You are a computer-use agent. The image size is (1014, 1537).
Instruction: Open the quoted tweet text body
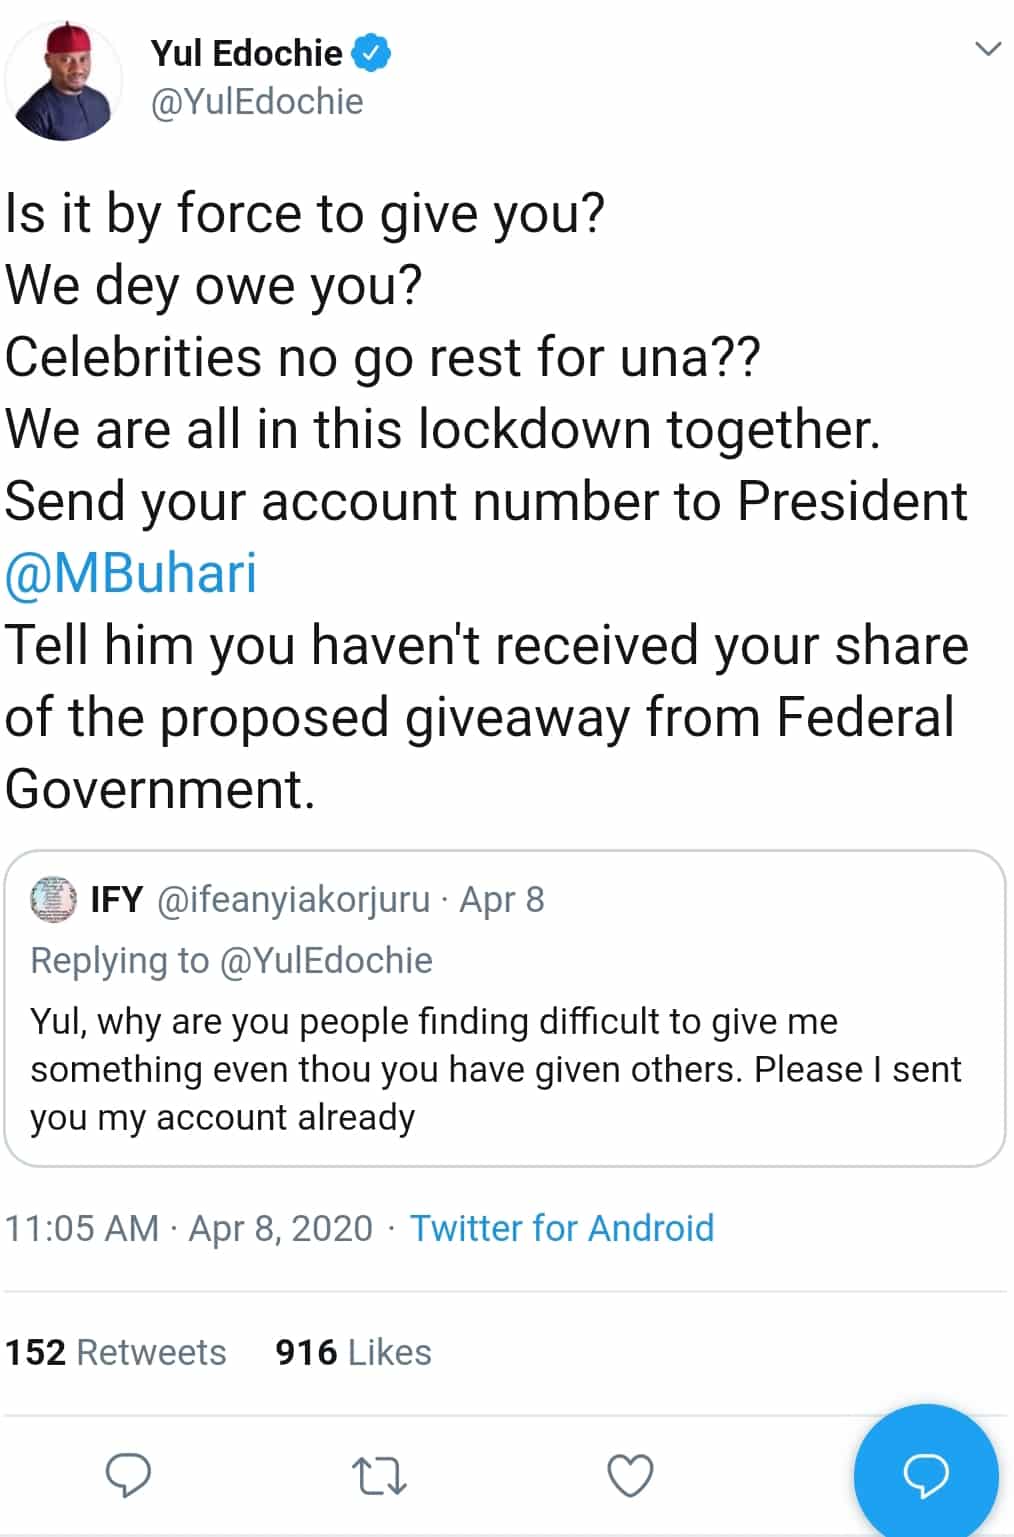495,1068
